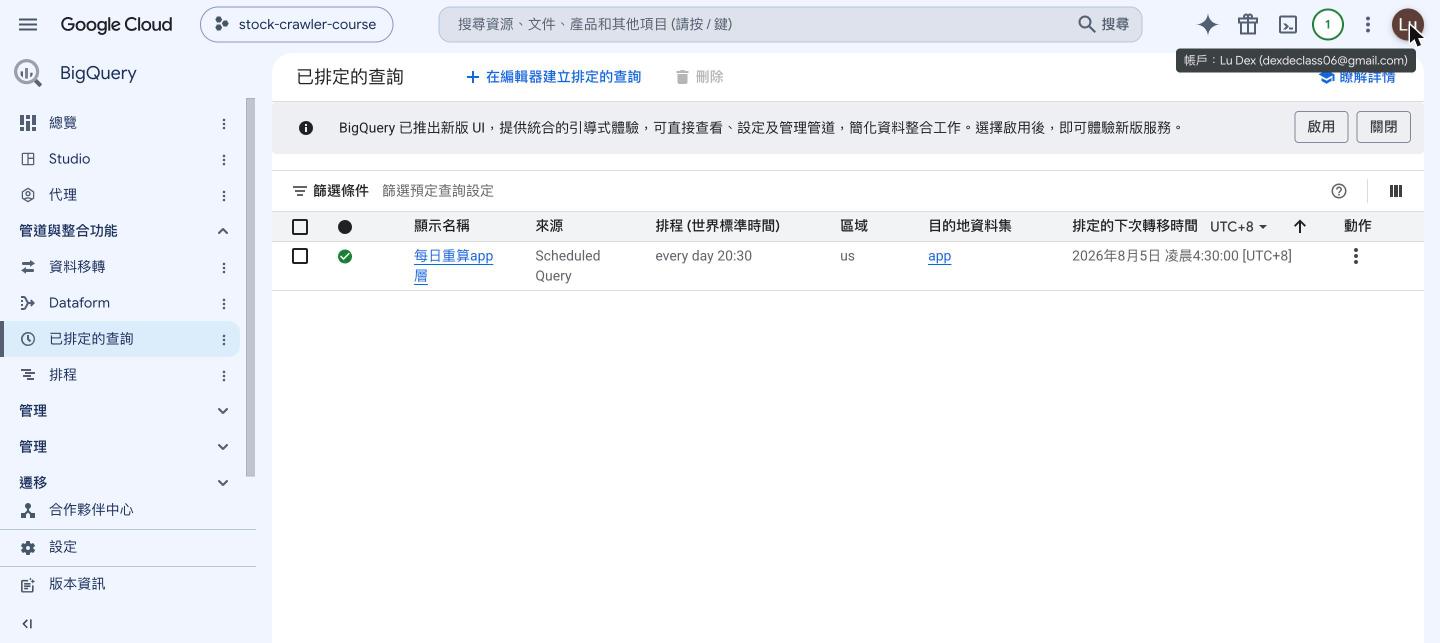Activate Cloud Shell terminal icon
The image size is (1440, 643).
1288,24
